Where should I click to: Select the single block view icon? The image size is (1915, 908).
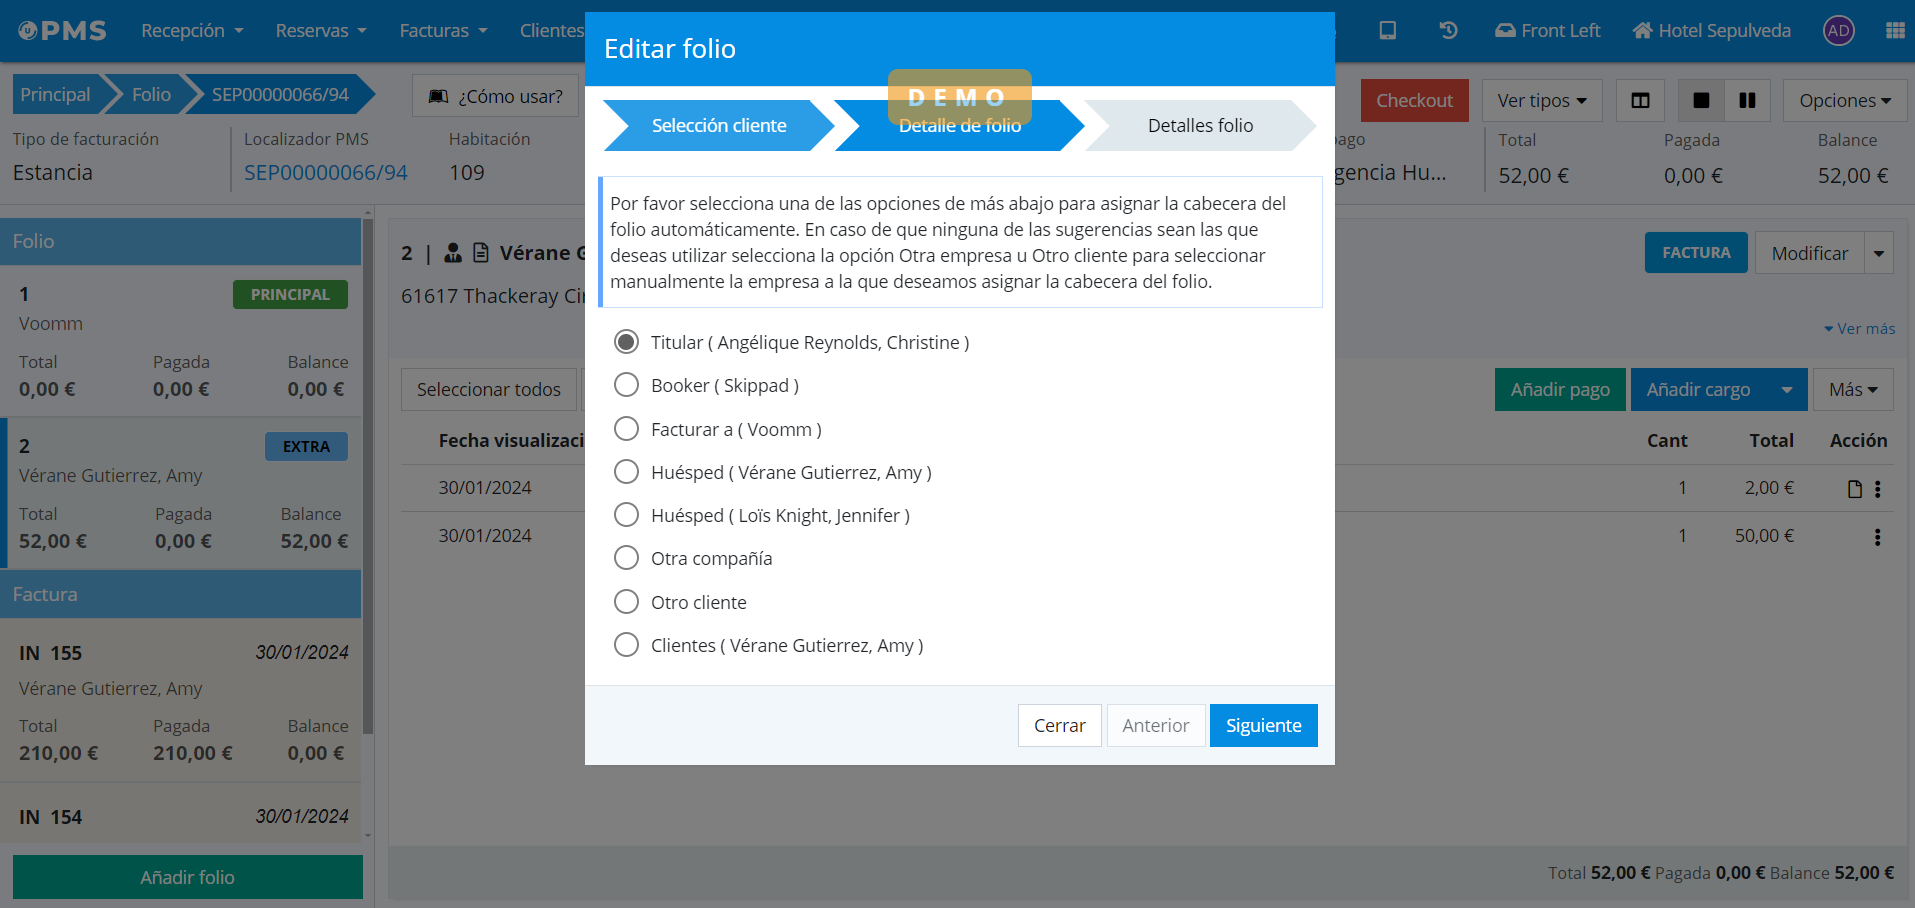pos(1701,100)
